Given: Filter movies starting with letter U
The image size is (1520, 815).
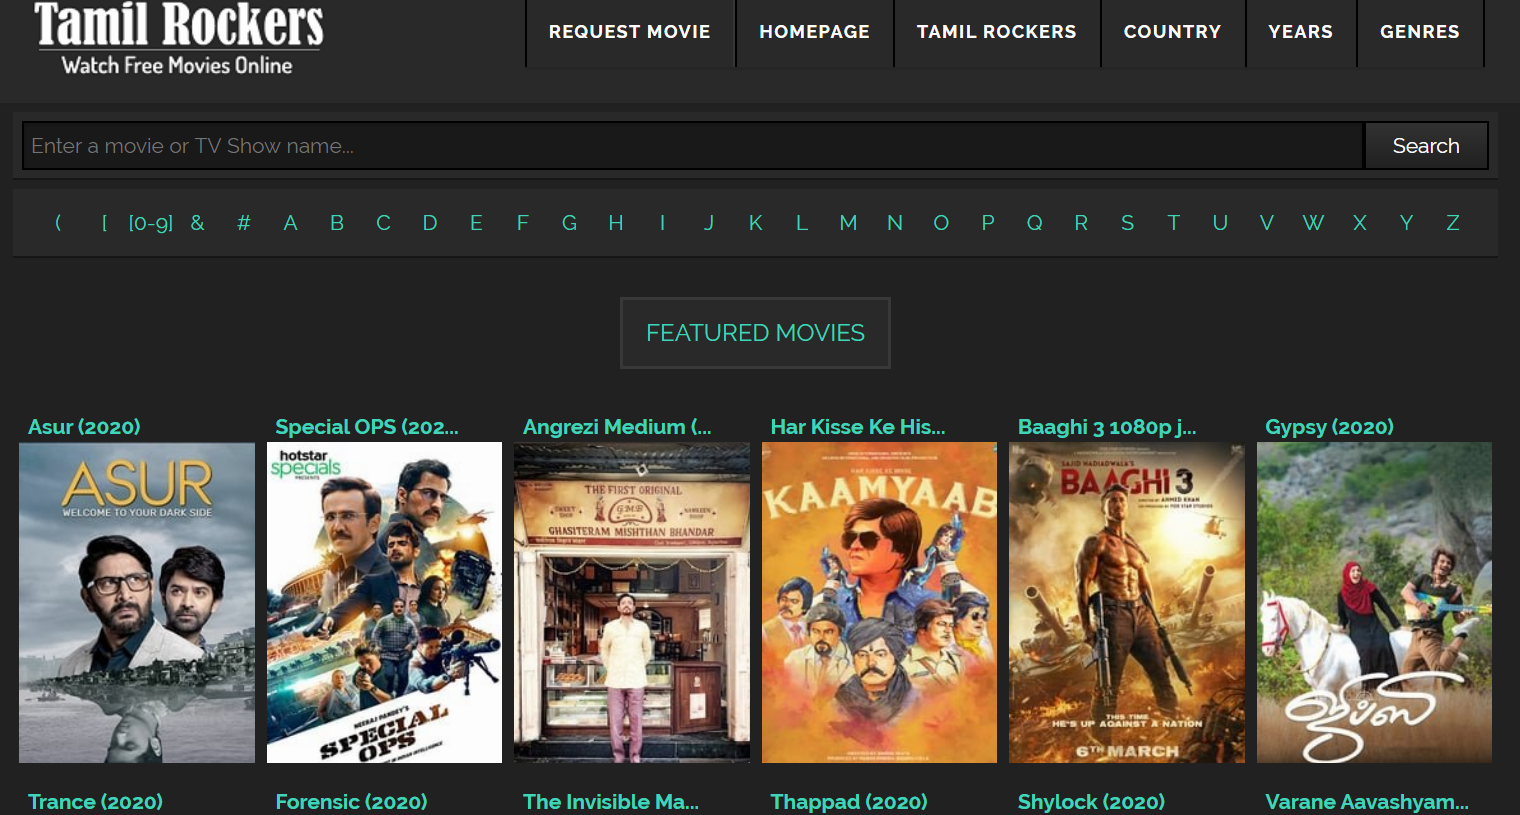Looking at the screenshot, I should pyautogui.click(x=1220, y=223).
